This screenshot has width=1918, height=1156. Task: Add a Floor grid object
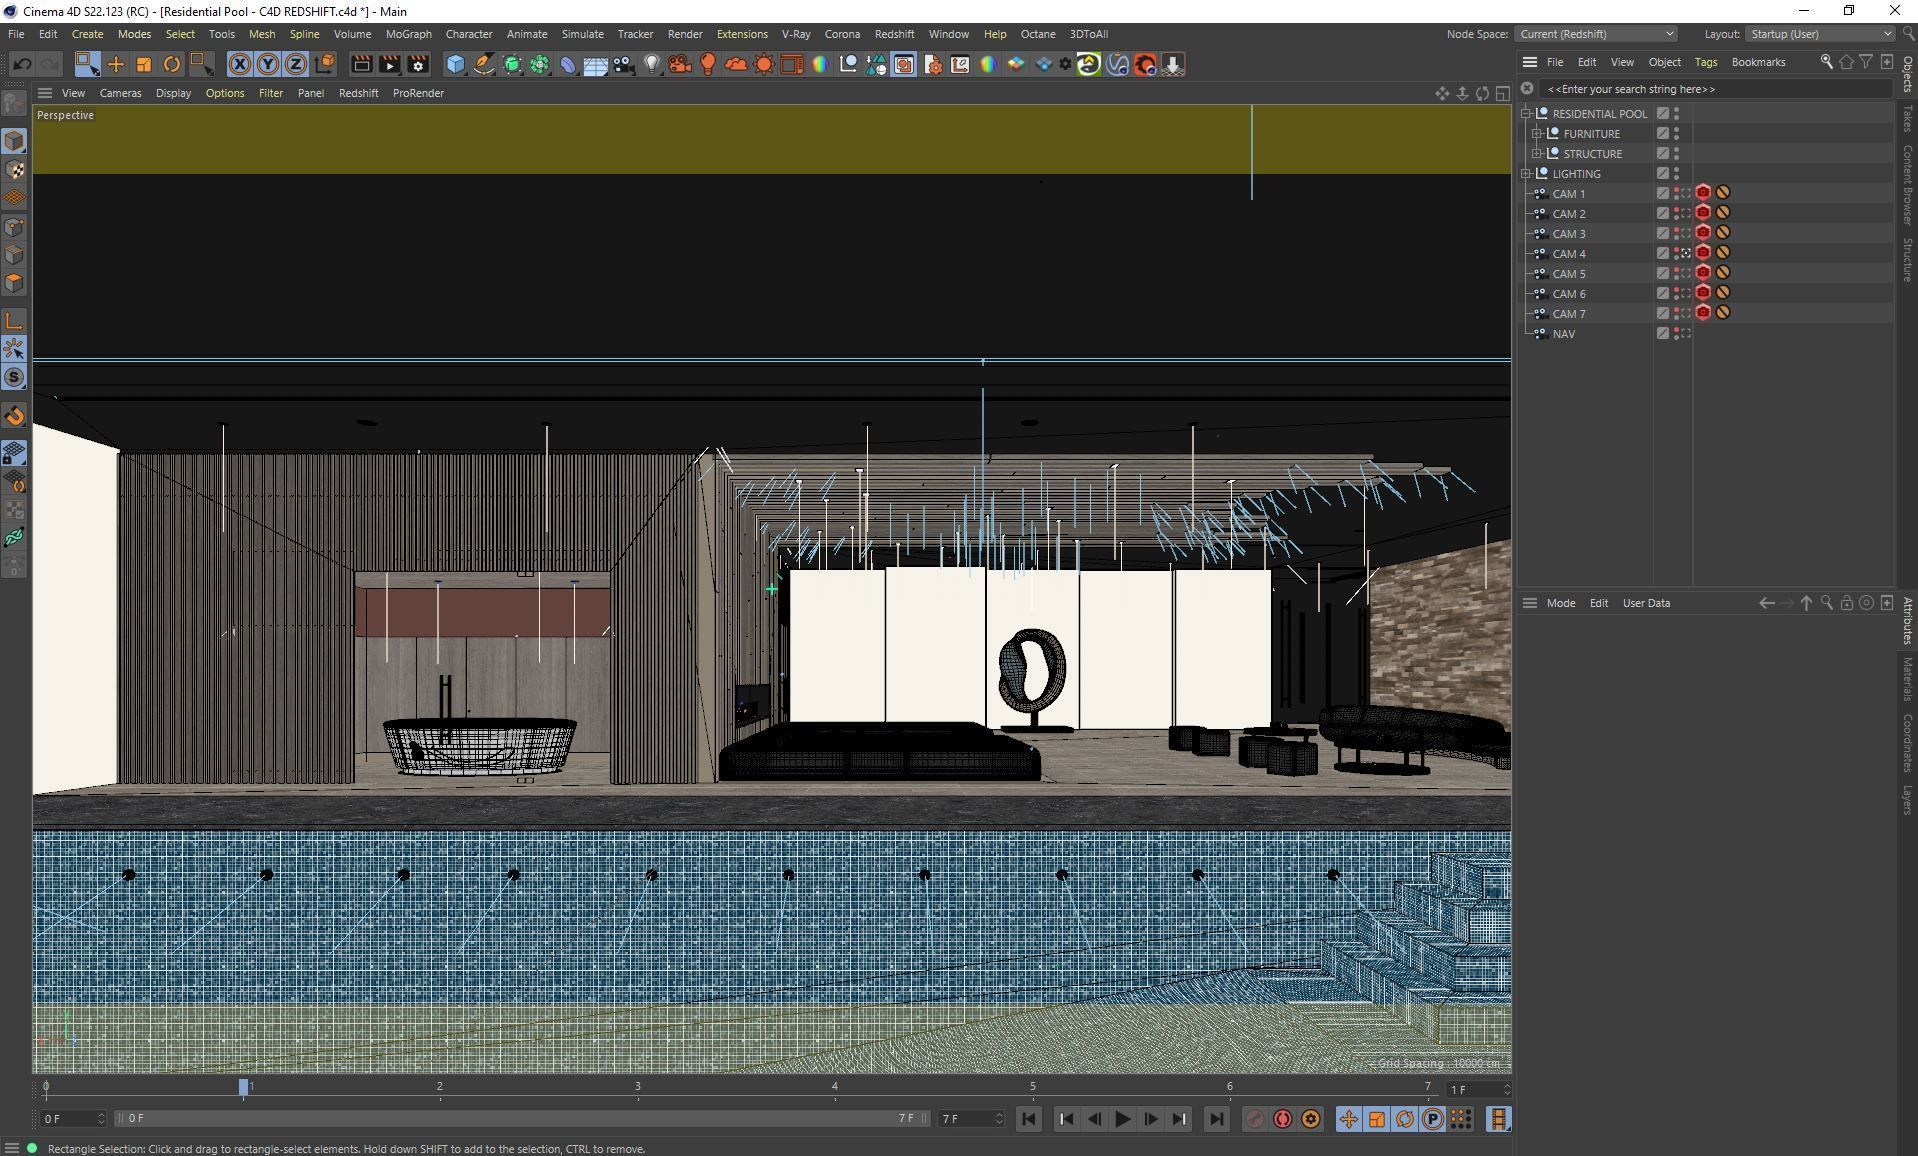tap(596, 64)
